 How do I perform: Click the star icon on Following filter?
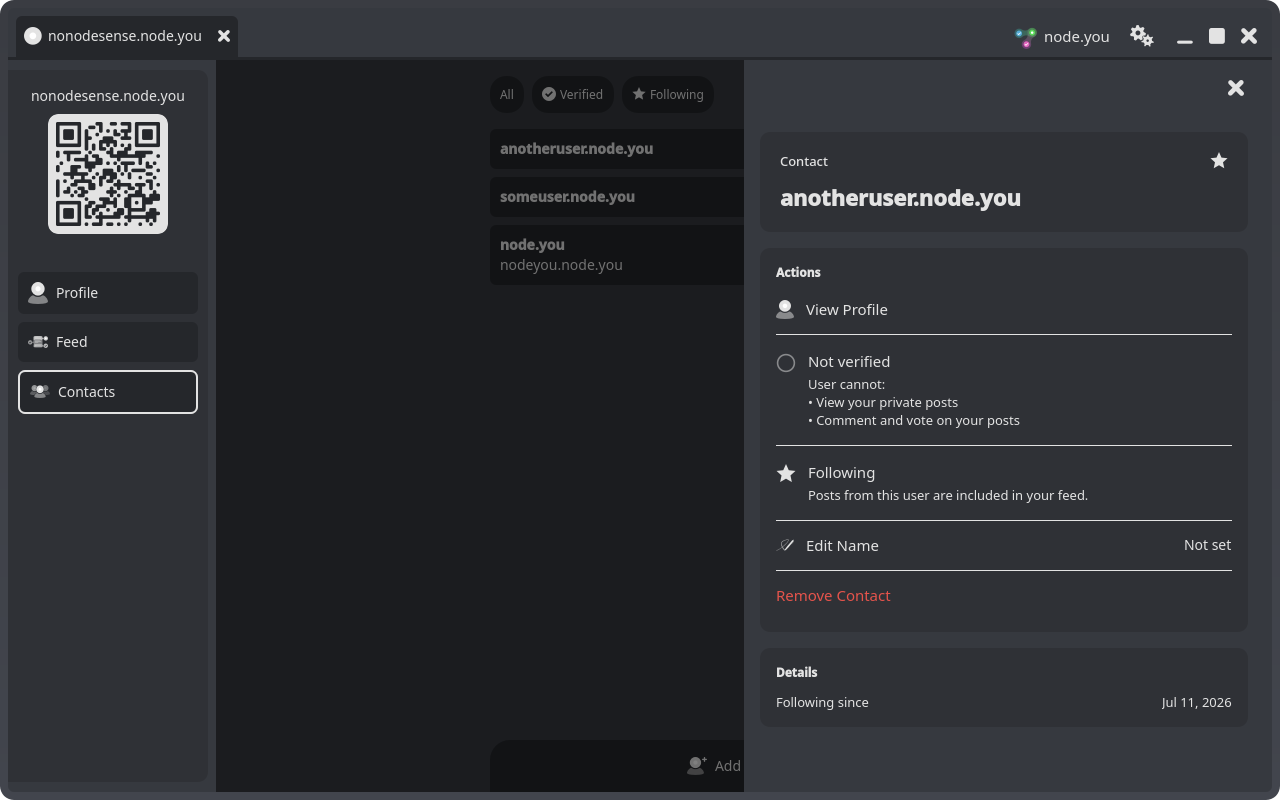[x=639, y=94]
